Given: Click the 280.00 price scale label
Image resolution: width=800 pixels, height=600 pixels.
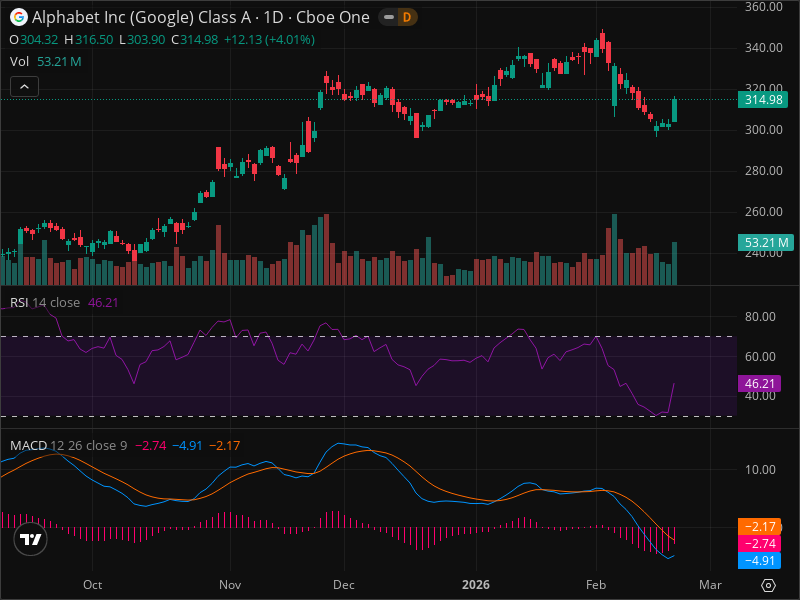Looking at the screenshot, I should [x=764, y=170].
